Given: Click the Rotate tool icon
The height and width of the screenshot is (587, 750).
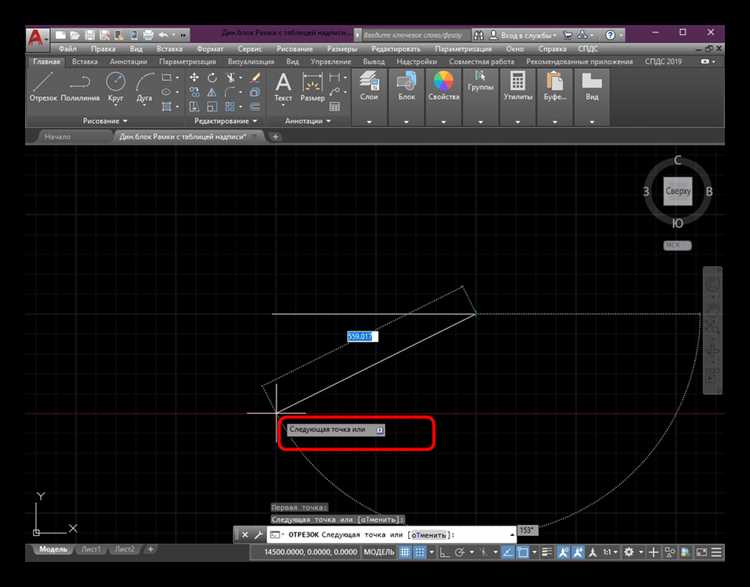Looking at the screenshot, I should [212, 78].
